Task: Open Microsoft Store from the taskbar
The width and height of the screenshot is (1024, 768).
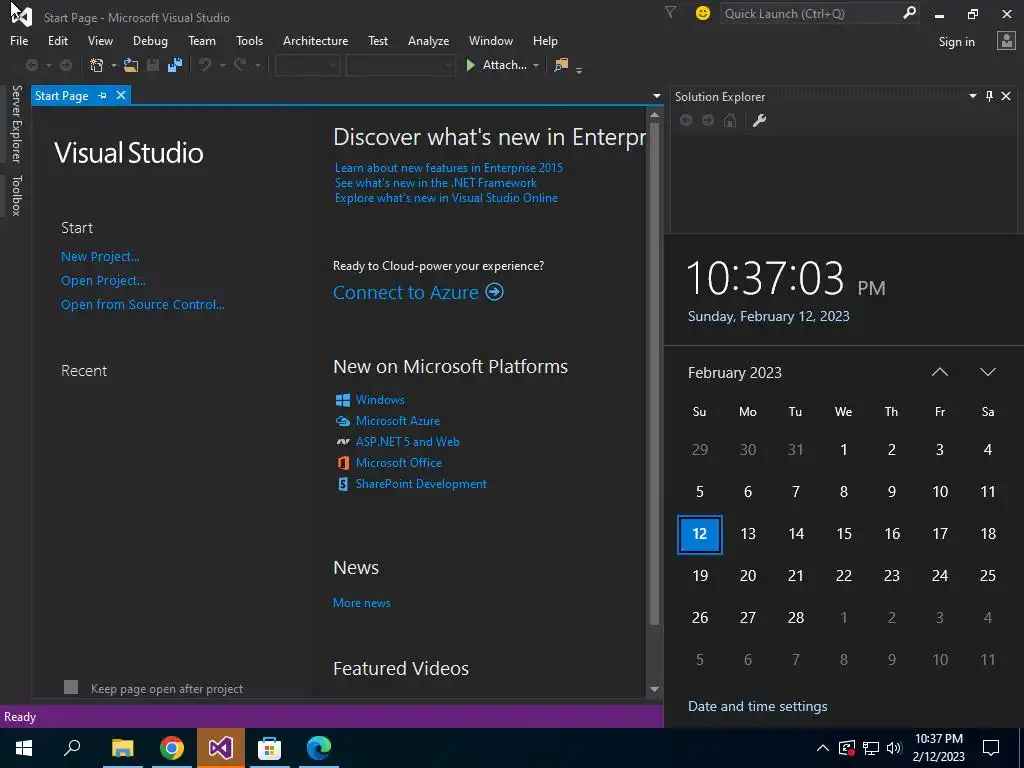Action: [x=270, y=748]
